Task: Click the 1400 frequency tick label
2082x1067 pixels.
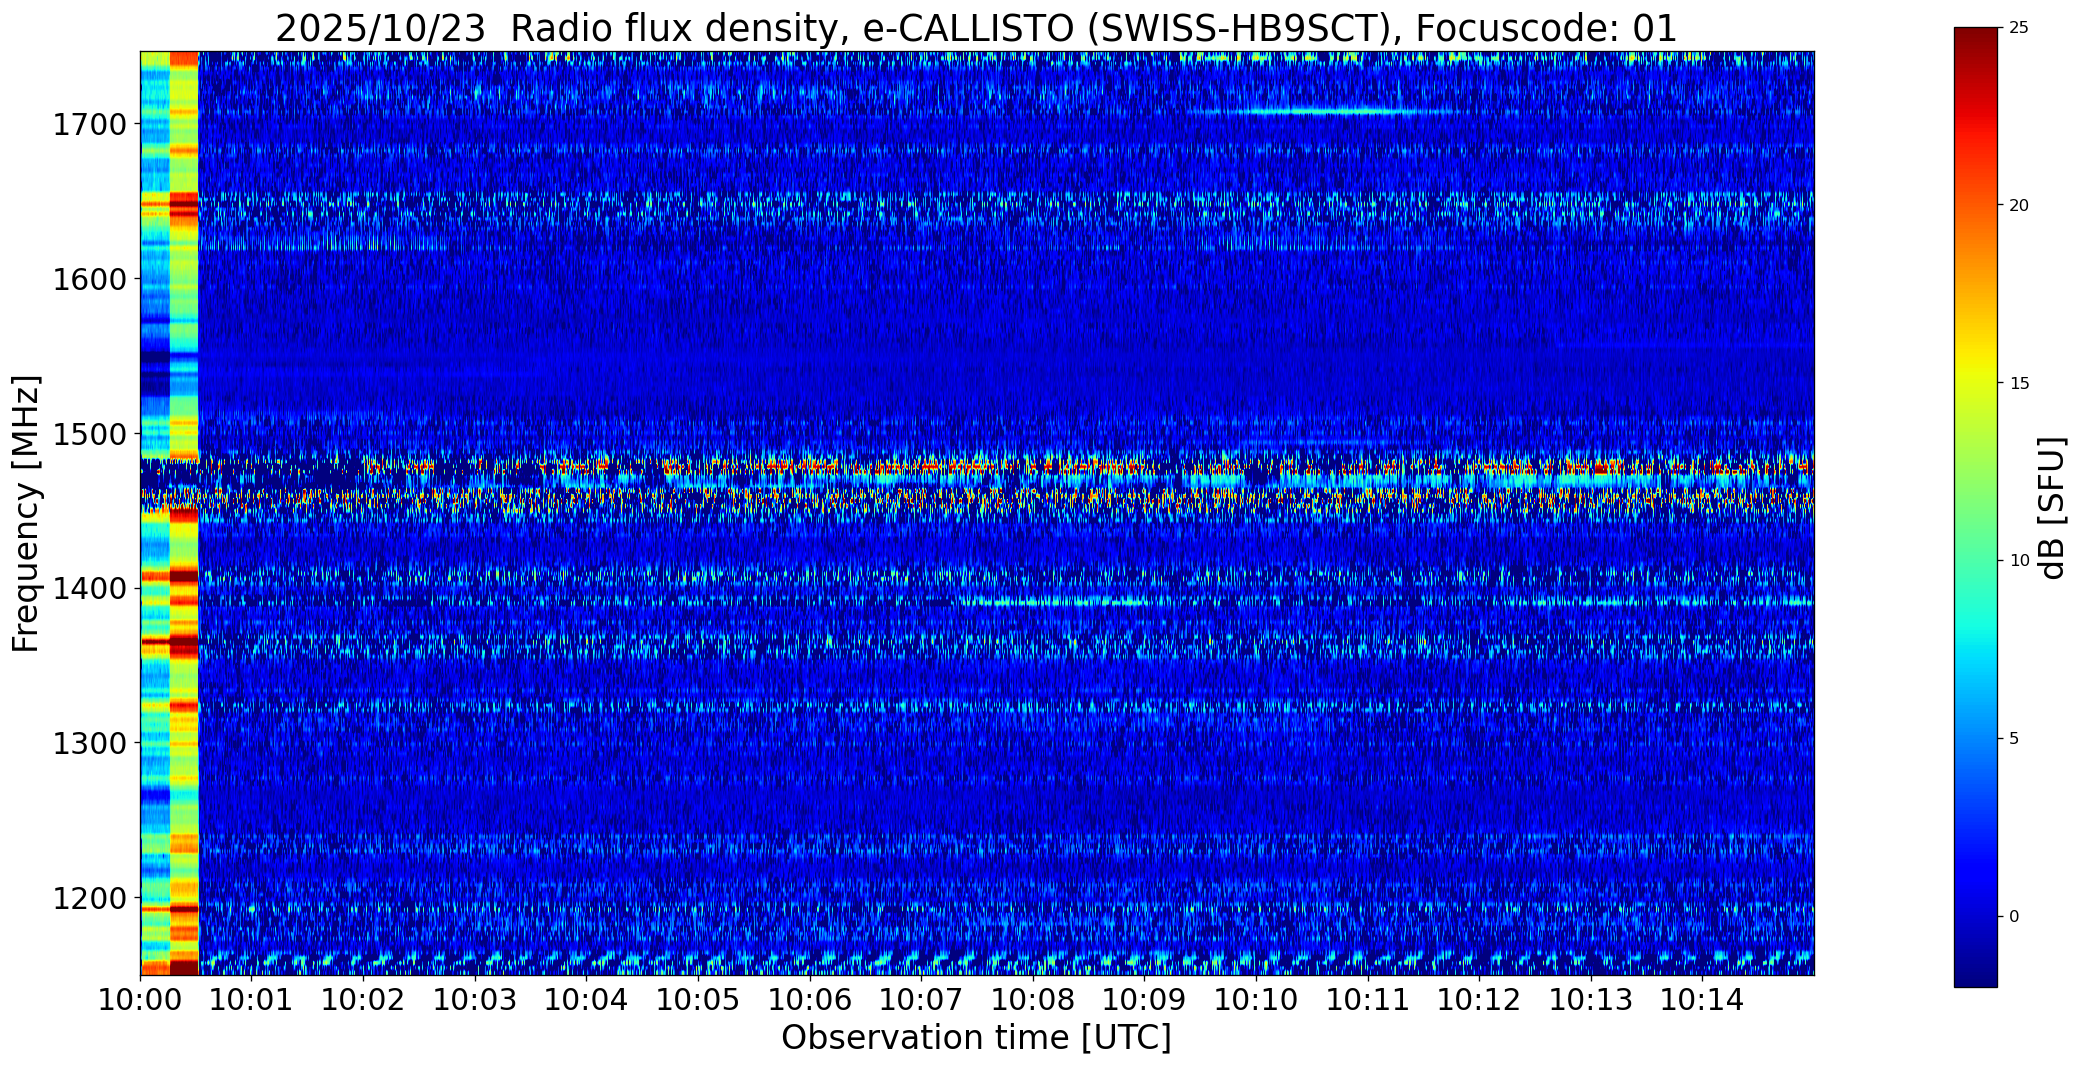Action: click(89, 588)
